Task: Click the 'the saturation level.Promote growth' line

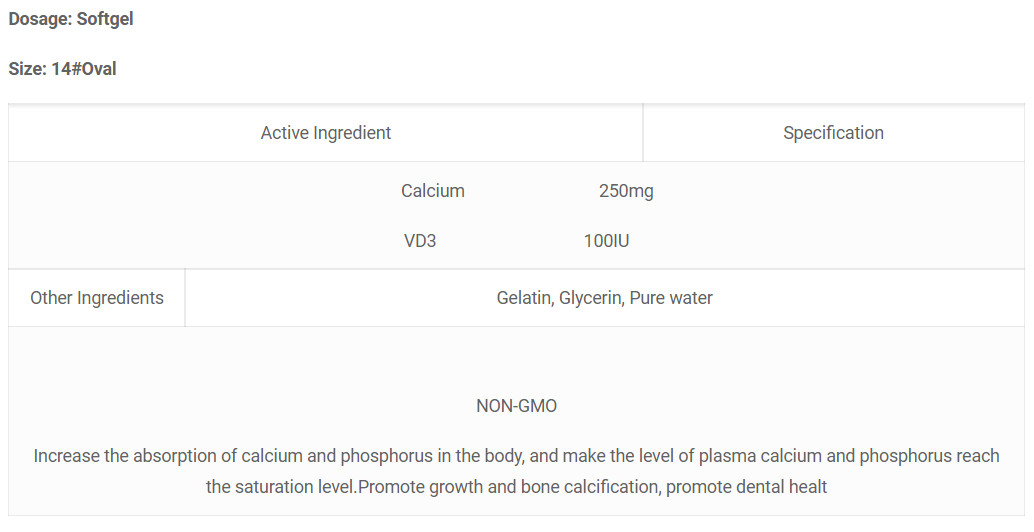Action: [x=516, y=487]
